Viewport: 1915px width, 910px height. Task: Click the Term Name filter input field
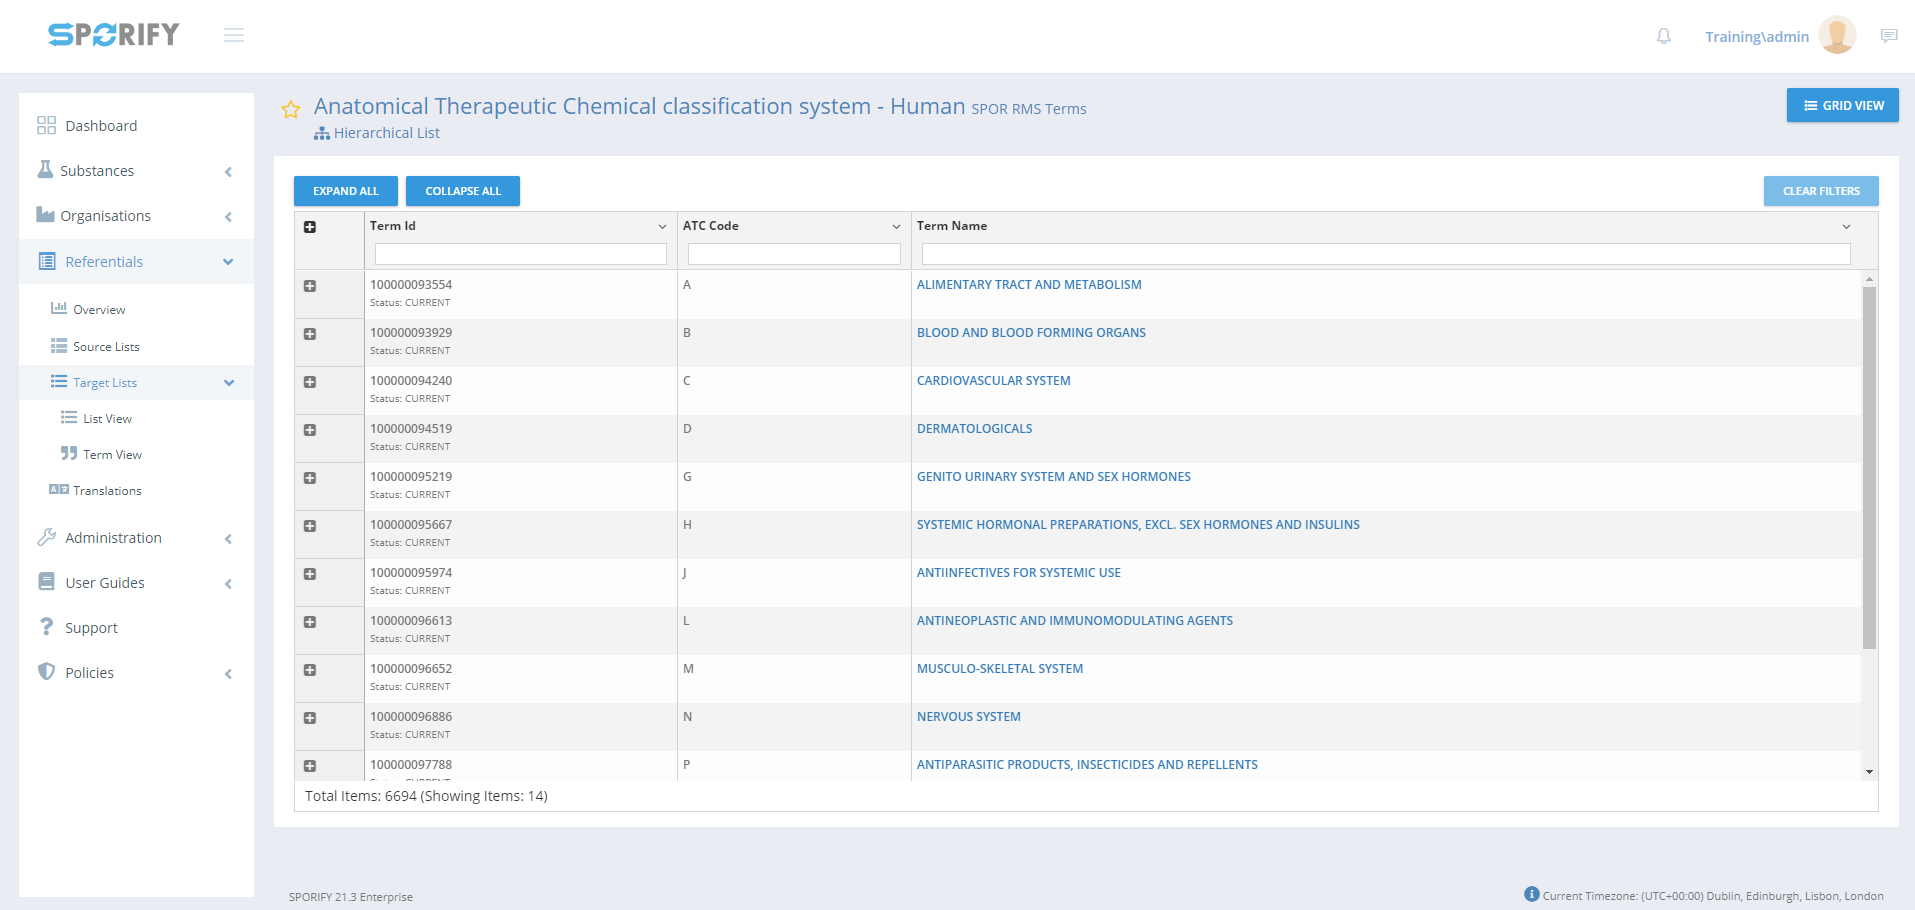tap(1385, 255)
